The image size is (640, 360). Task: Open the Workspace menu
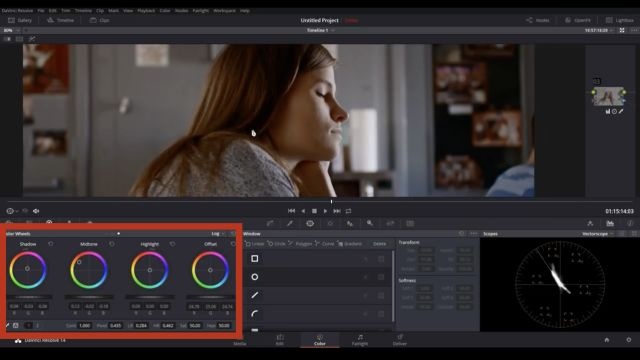click(x=224, y=11)
